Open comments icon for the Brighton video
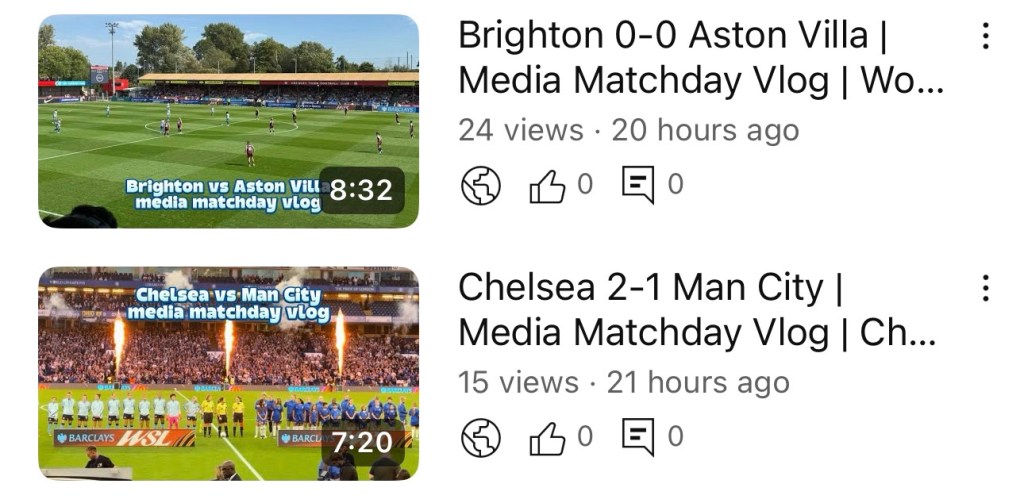The width and height of the screenshot is (1024, 499). click(638, 185)
